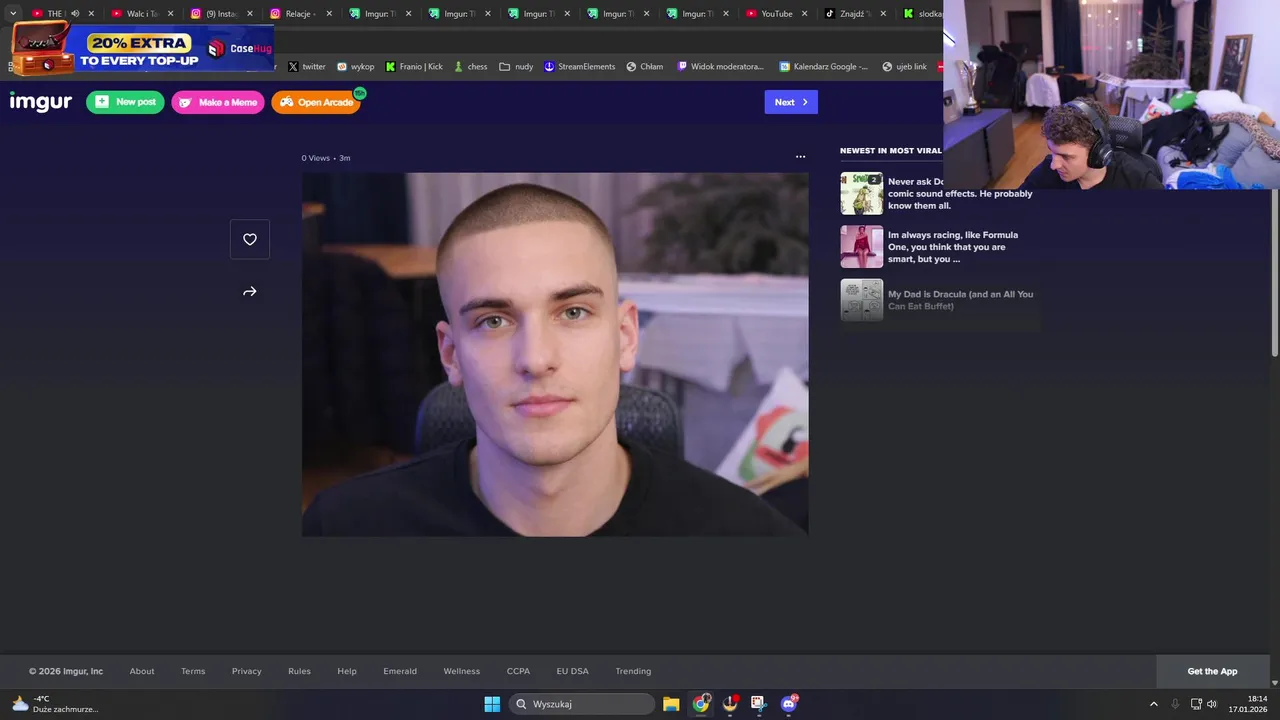The height and width of the screenshot is (720, 1280).
Task: Click the Open Arcade button
Action: pos(316,102)
